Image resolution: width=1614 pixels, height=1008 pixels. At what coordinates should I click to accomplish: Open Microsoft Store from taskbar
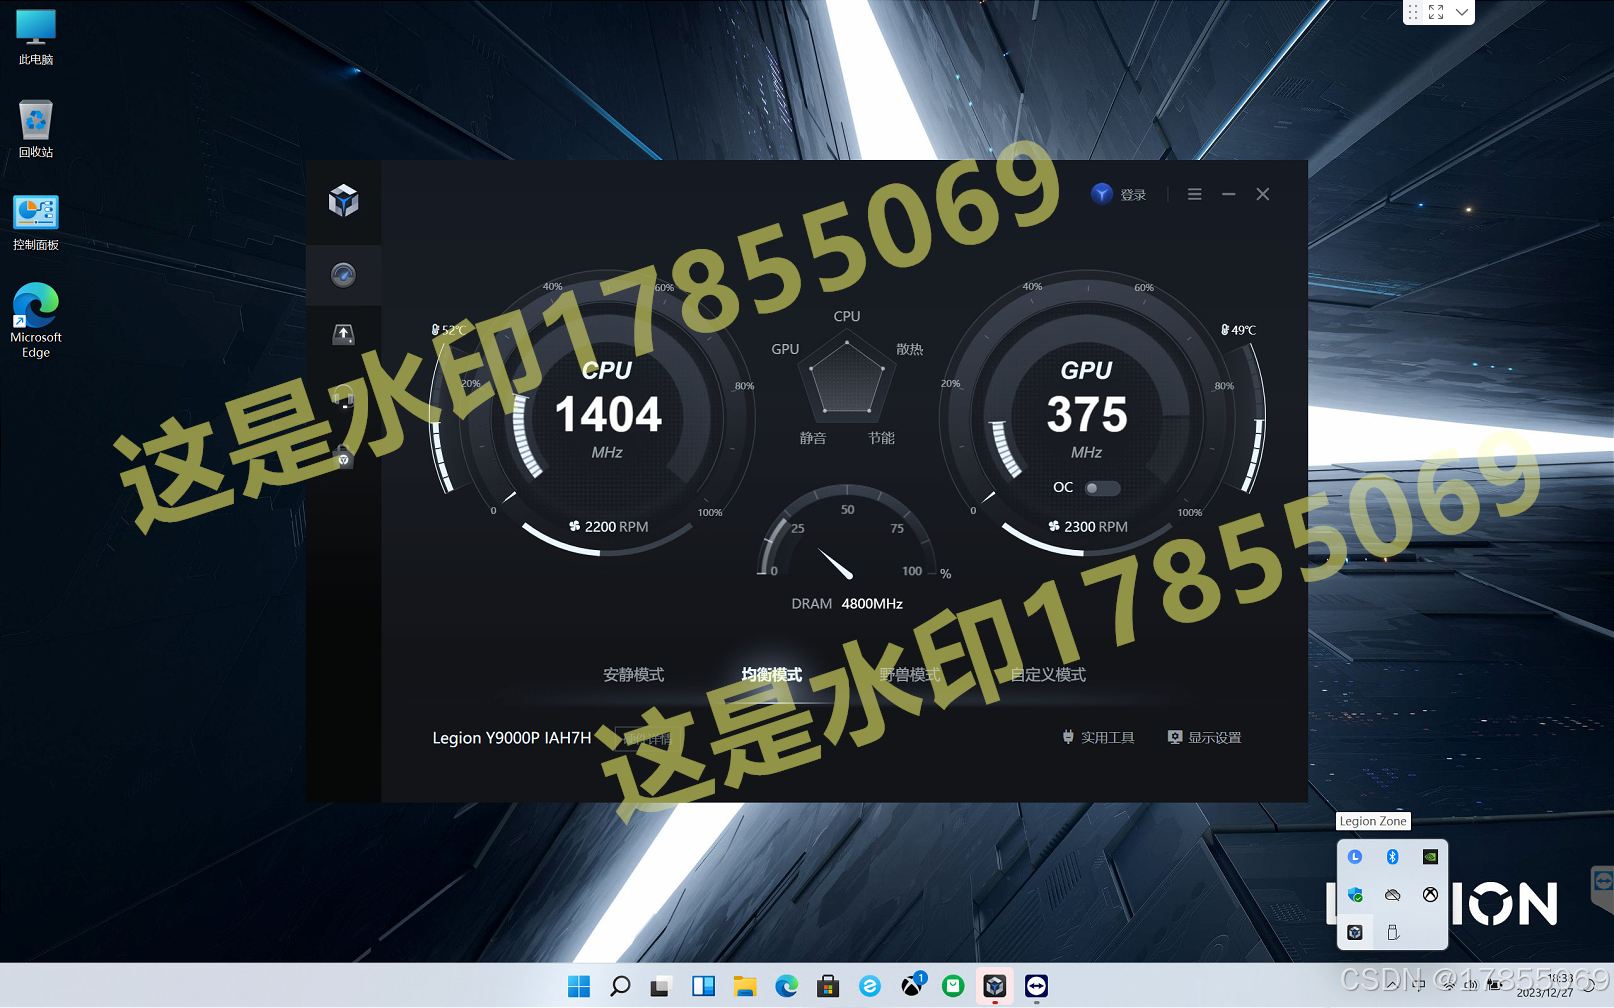828,986
